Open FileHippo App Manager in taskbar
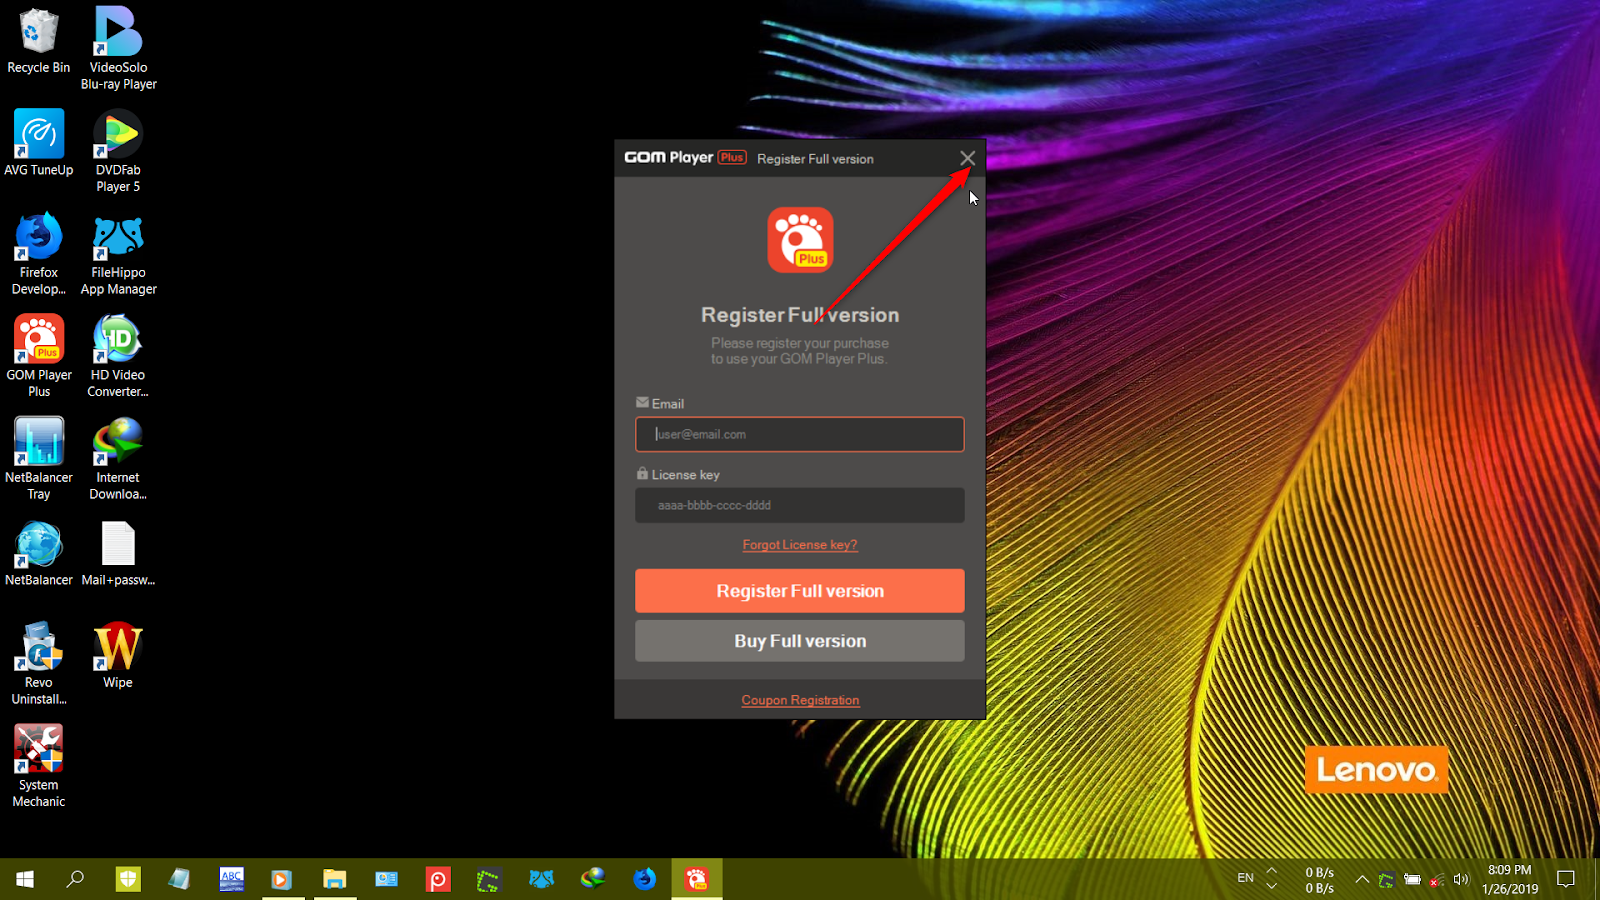This screenshot has height=900, width=1600. point(541,879)
